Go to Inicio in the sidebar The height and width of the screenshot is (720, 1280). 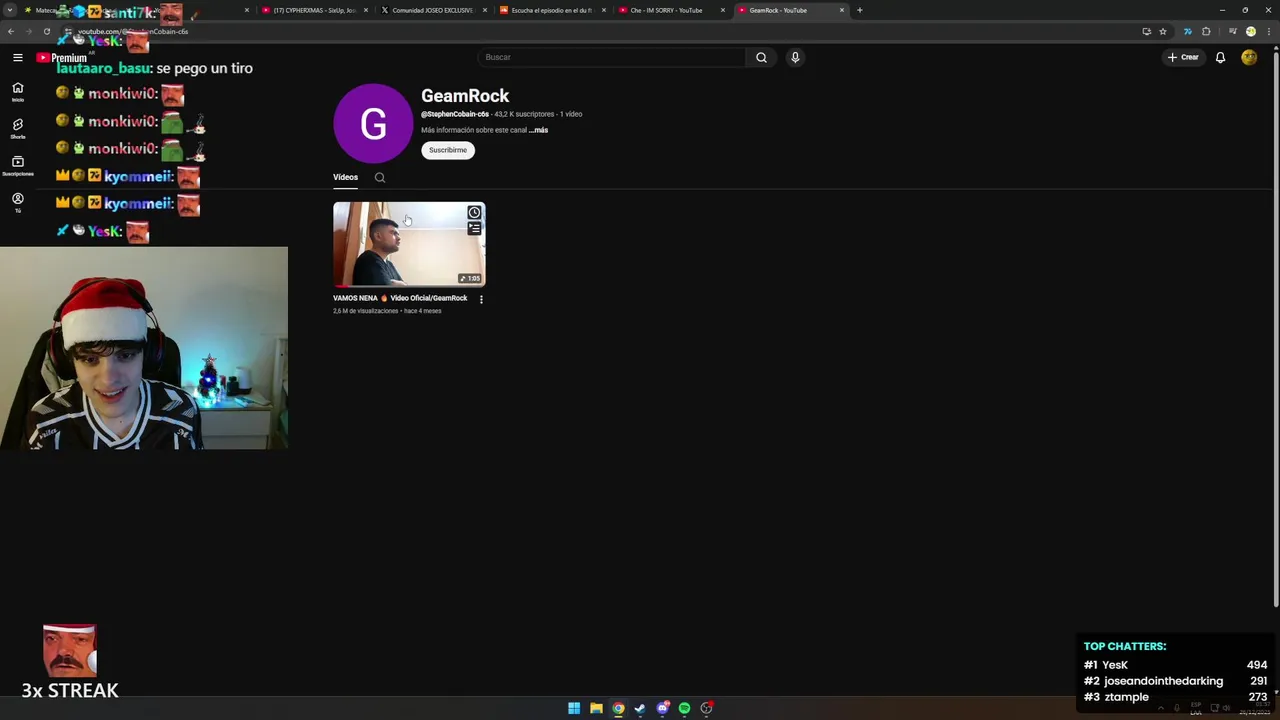[x=17, y=91]
